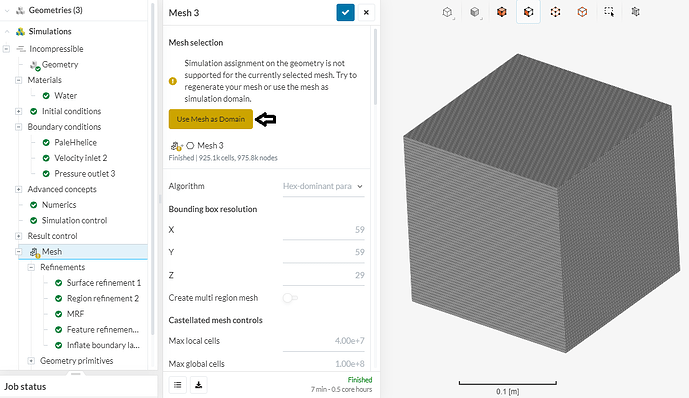This screenshot has height=398, width=689.
Task: Open the Geometry tree item
Action: click(x=60, y=65)
